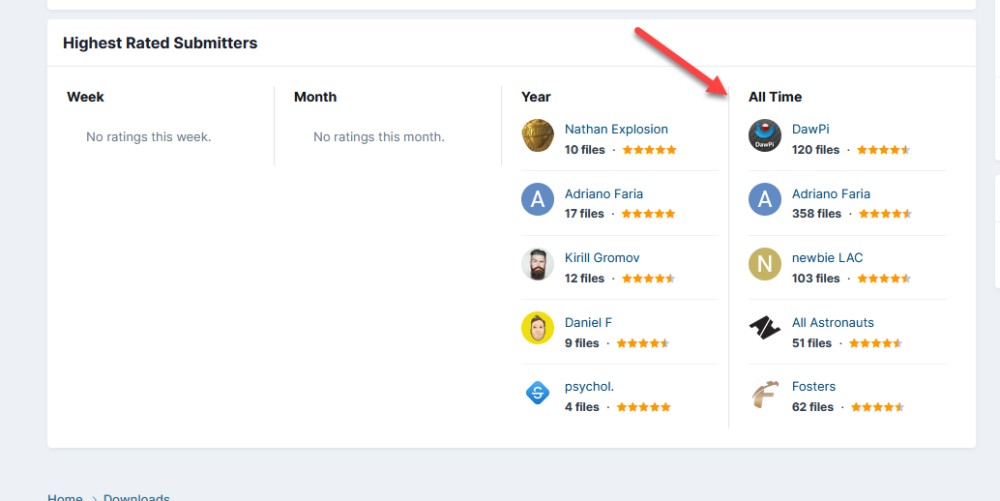Screen dimensions: 1000x501
Task: Click Adriano Faria's avatar in All Time column
Action: (765, 200)
